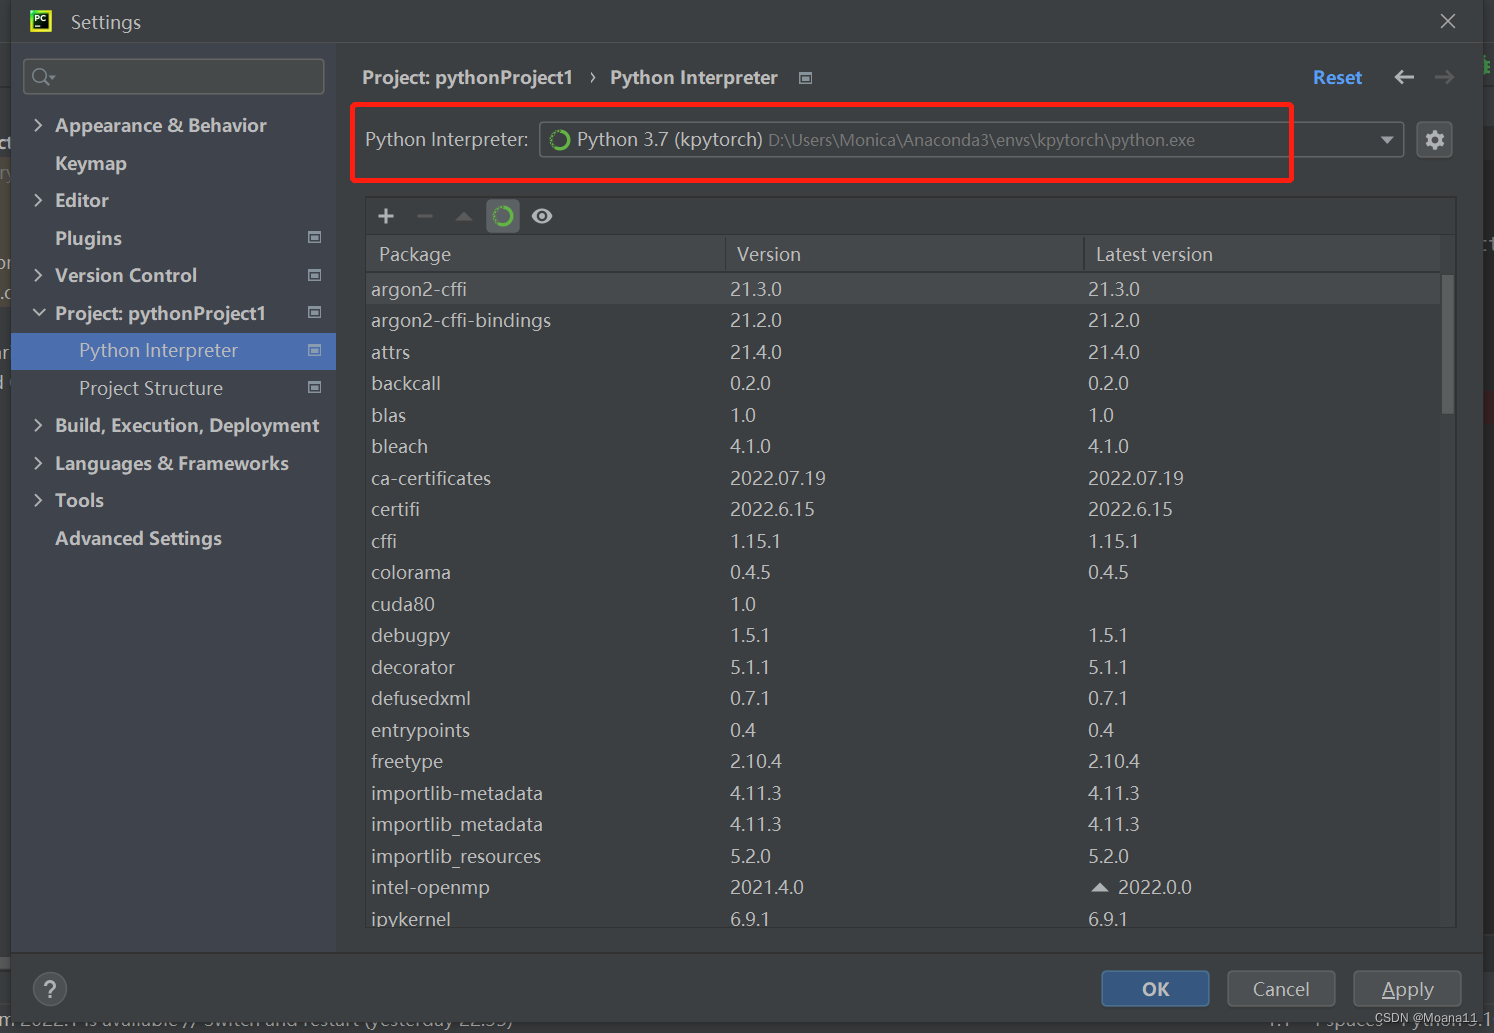Open the Python Interpreter dropdown
Screen dimensions: 1494x1033
point(1387,140)
